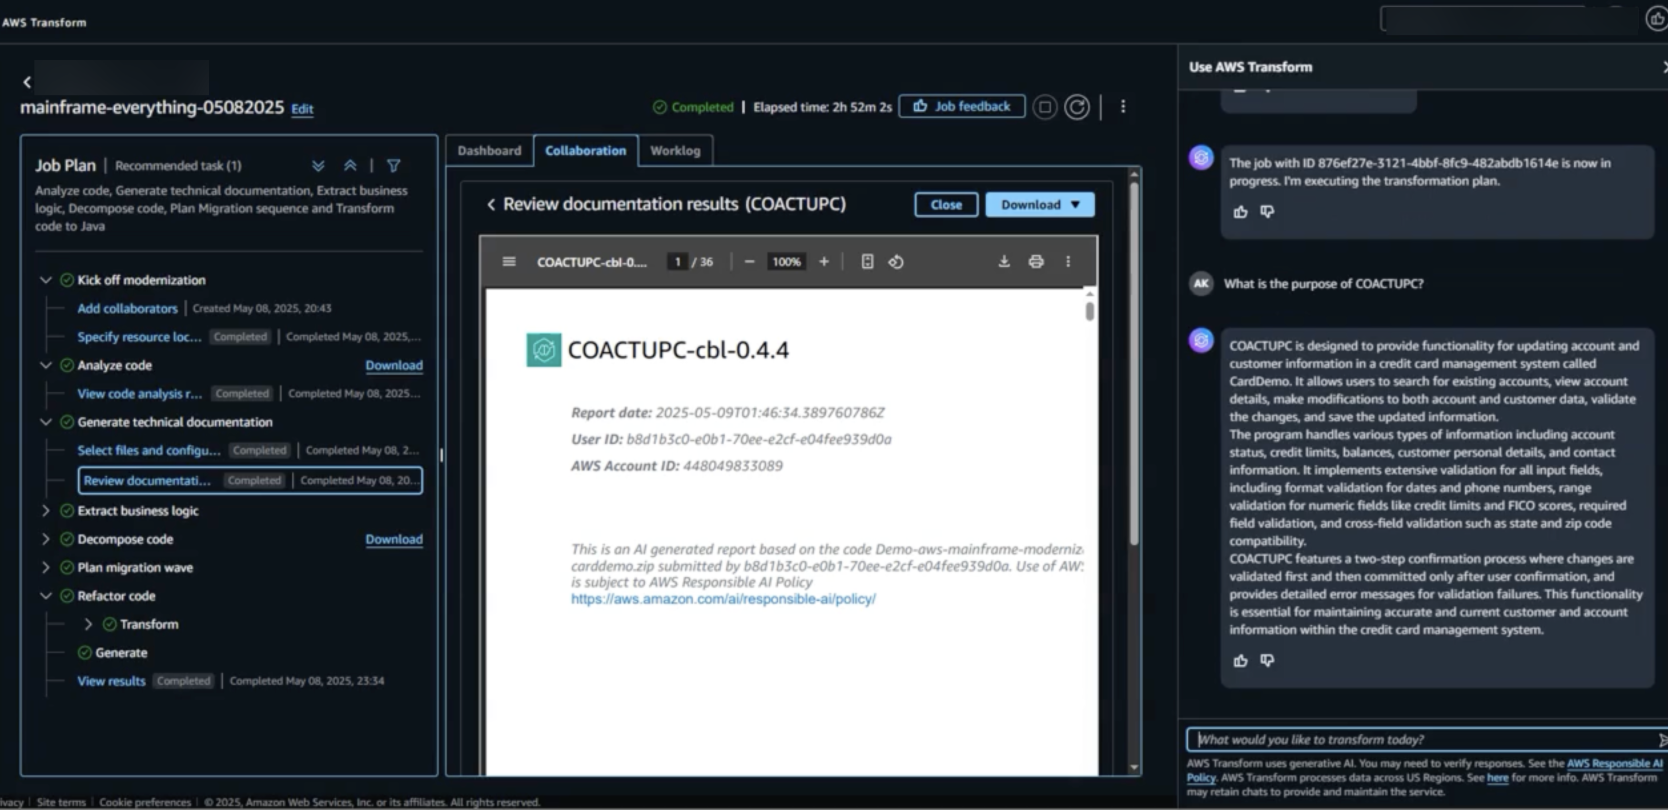Open Site terms in the footer
This screenshot has width=1668, height=810.
pyautogui.click(x=61, y=802)
